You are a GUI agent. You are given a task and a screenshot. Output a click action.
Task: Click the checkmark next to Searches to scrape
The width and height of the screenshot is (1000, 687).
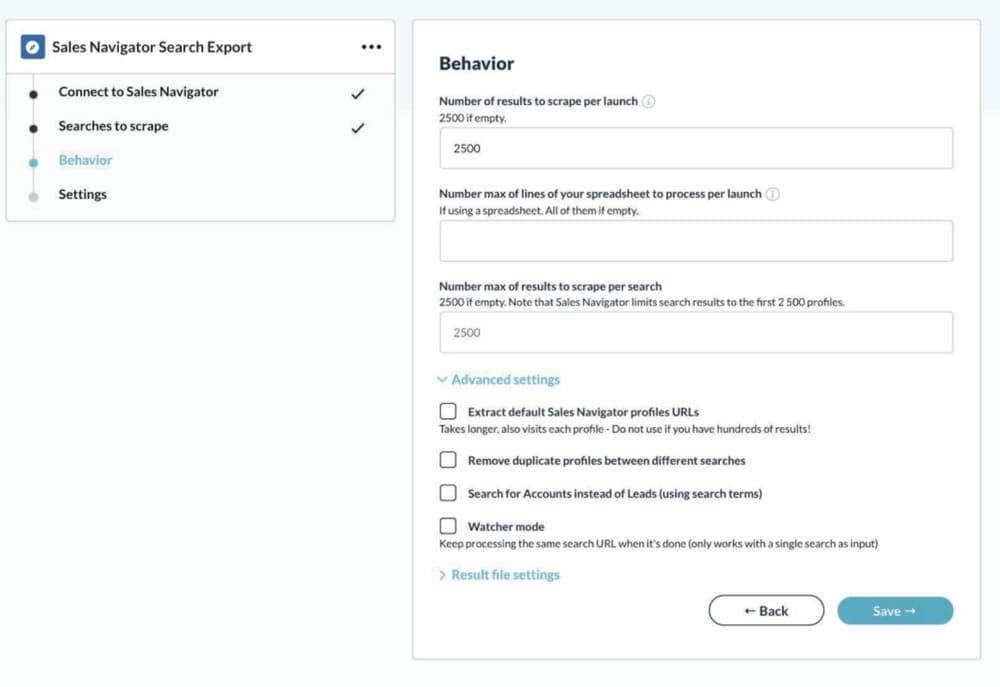pos(358,128)
